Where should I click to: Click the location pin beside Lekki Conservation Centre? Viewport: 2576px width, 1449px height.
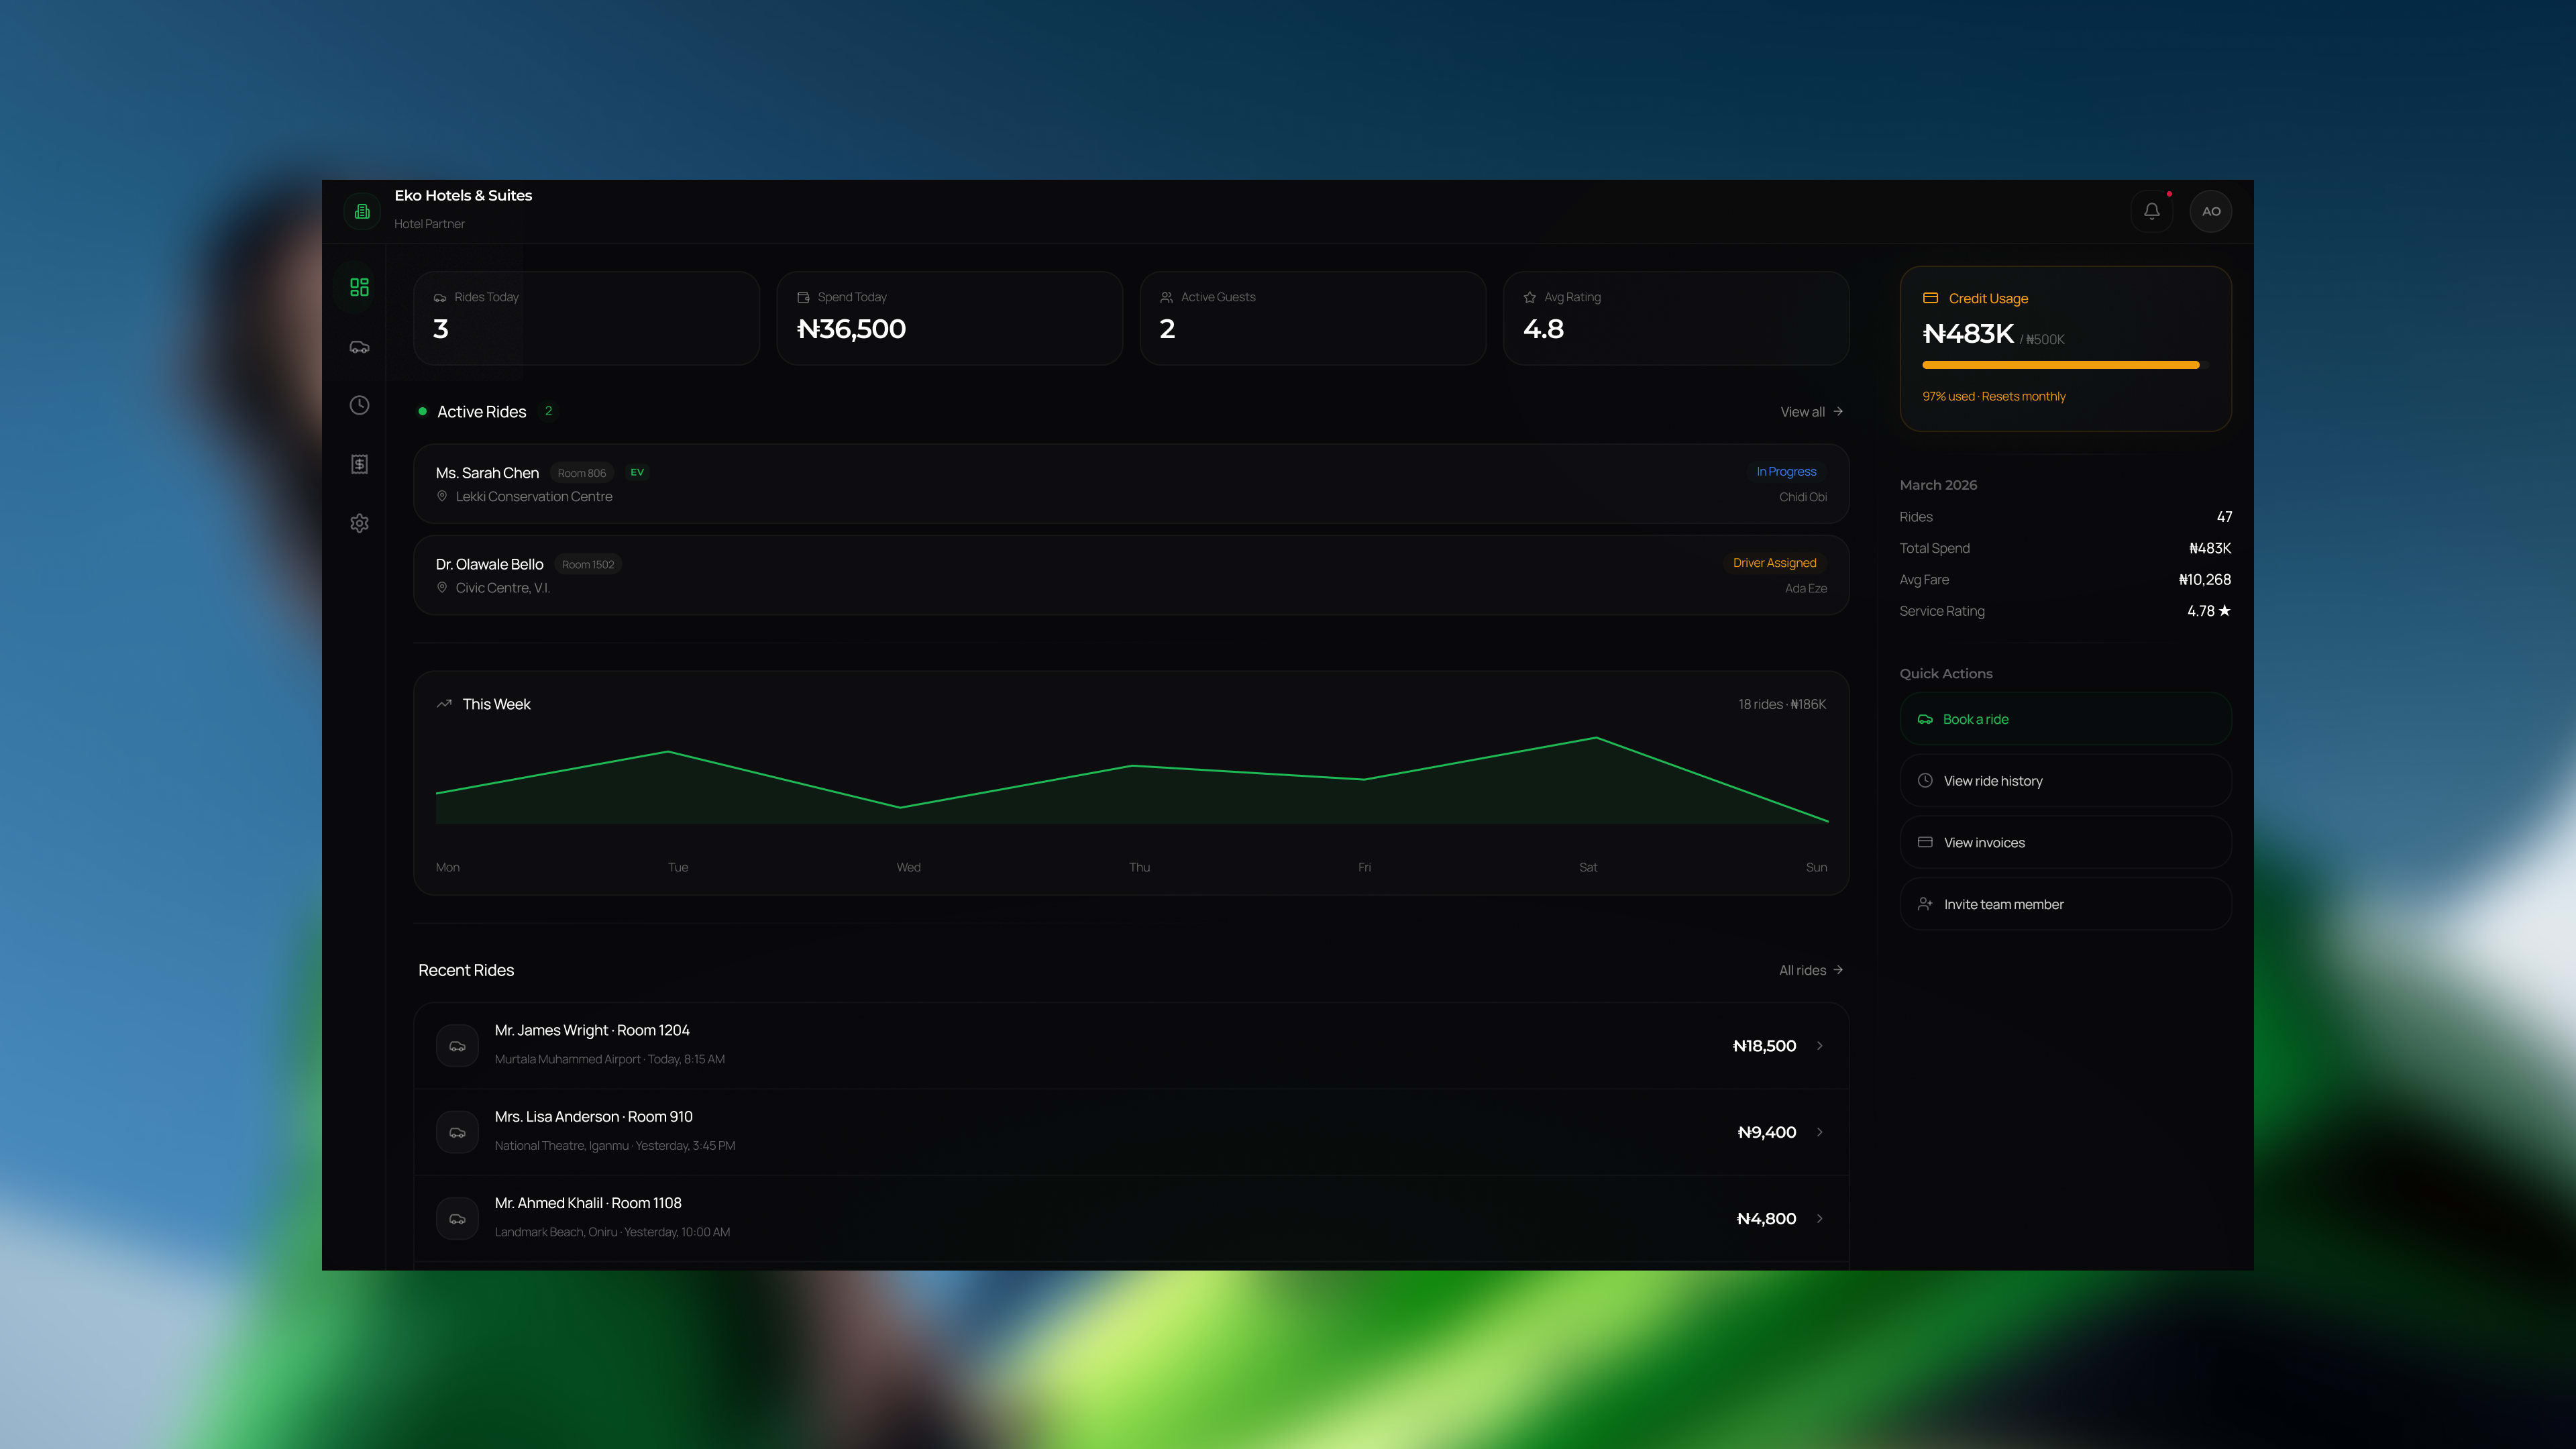(442, 496)
